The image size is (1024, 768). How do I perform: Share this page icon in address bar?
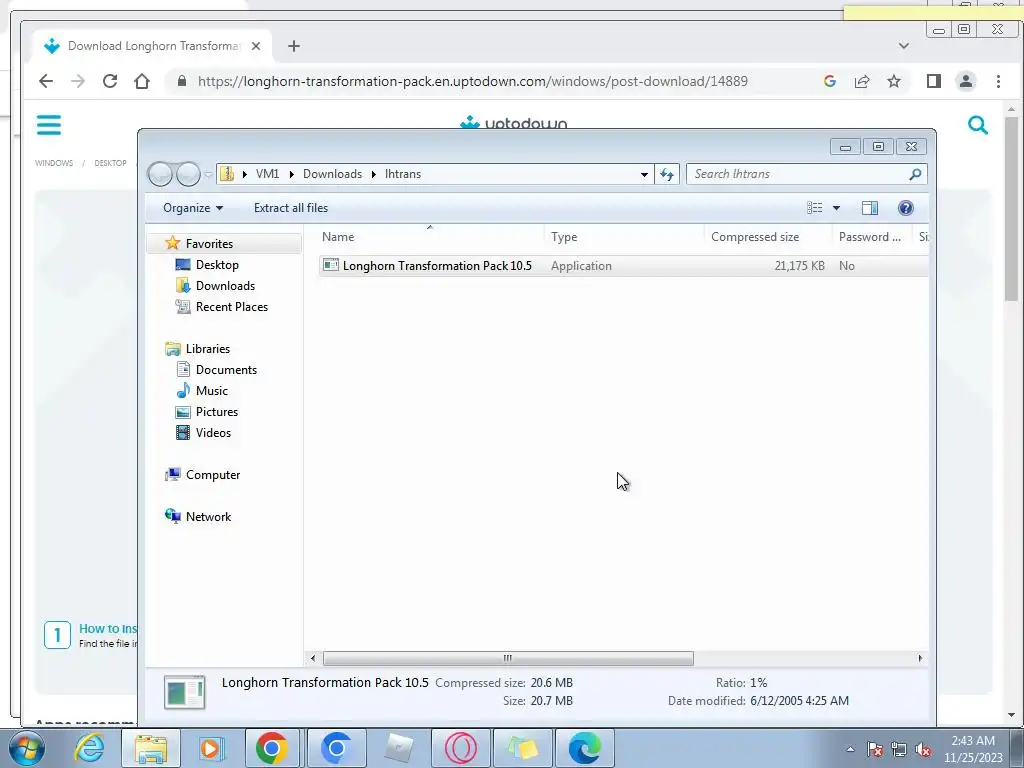861,81
